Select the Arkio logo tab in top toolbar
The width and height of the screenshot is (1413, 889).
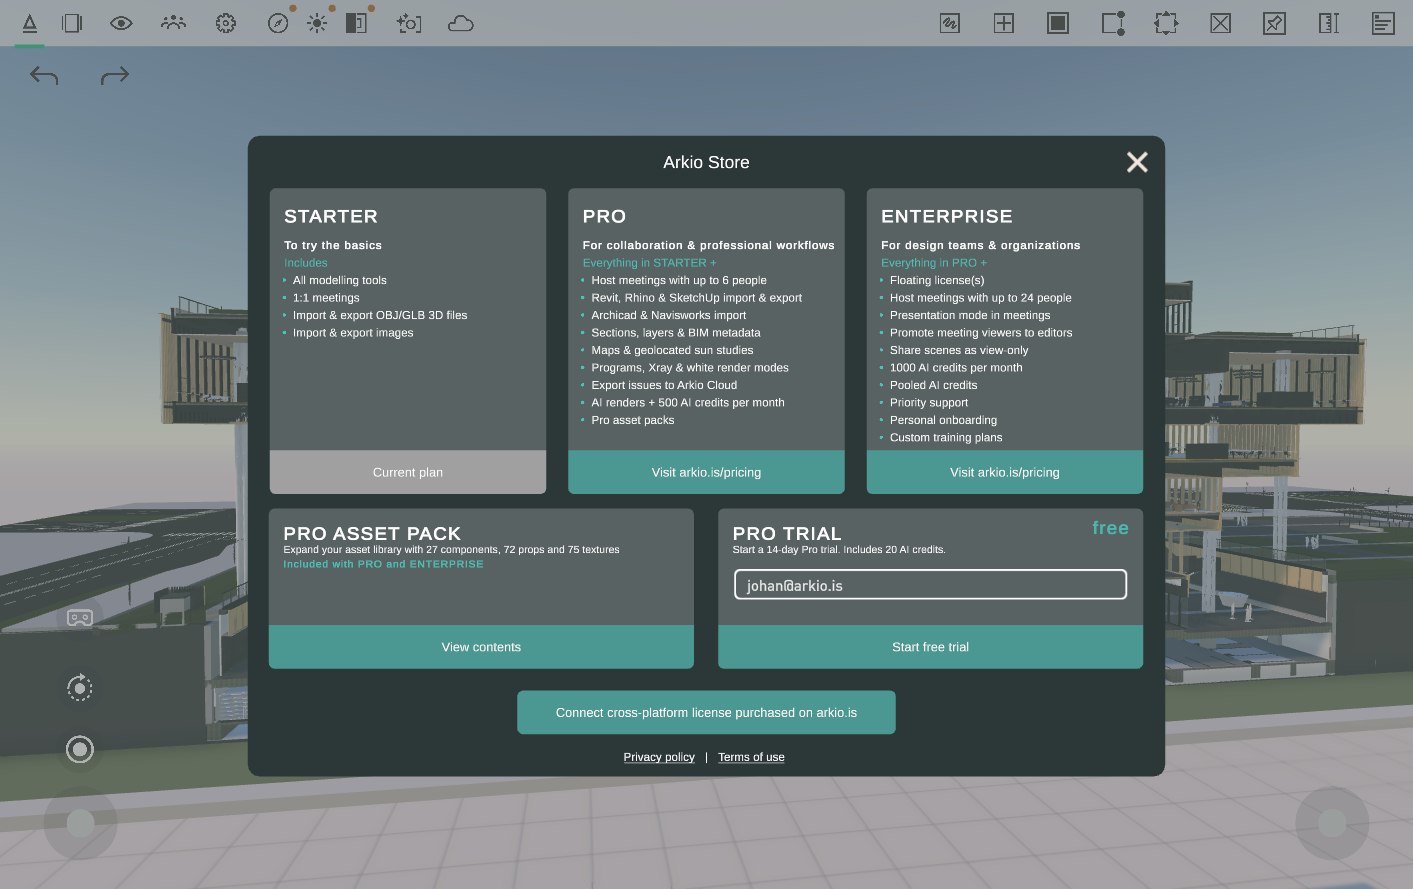pyautogui.click(x=30, y=23)
